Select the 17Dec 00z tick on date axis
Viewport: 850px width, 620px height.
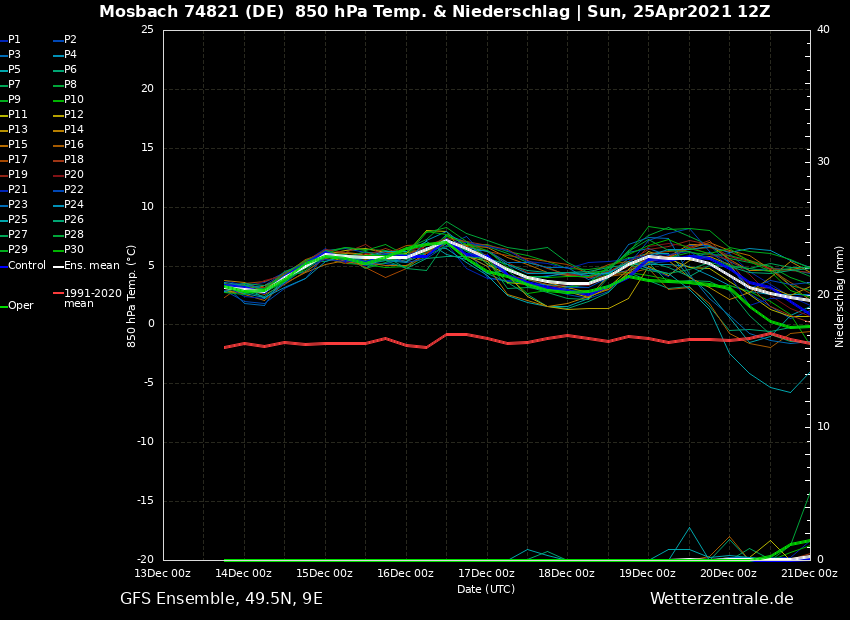[486, 573]
